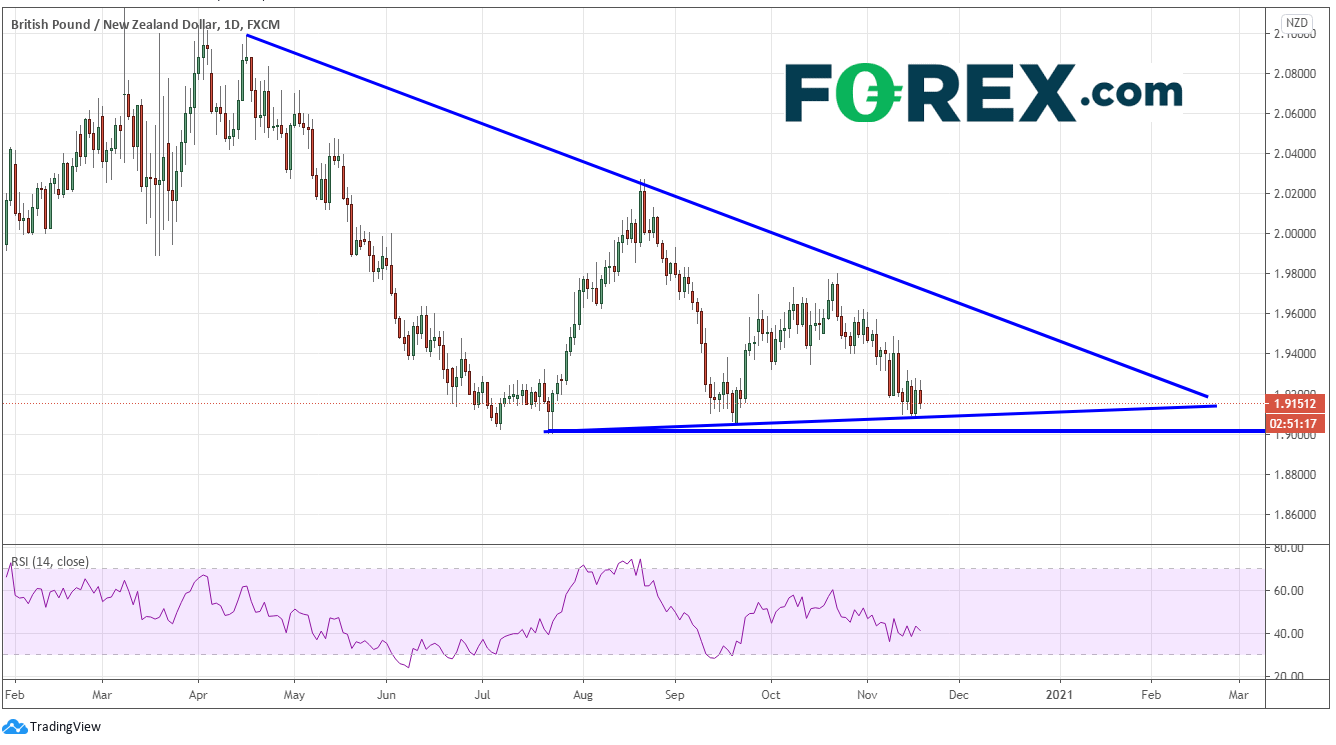Click the 1.96000 price axis label

tap(1295, 314)
